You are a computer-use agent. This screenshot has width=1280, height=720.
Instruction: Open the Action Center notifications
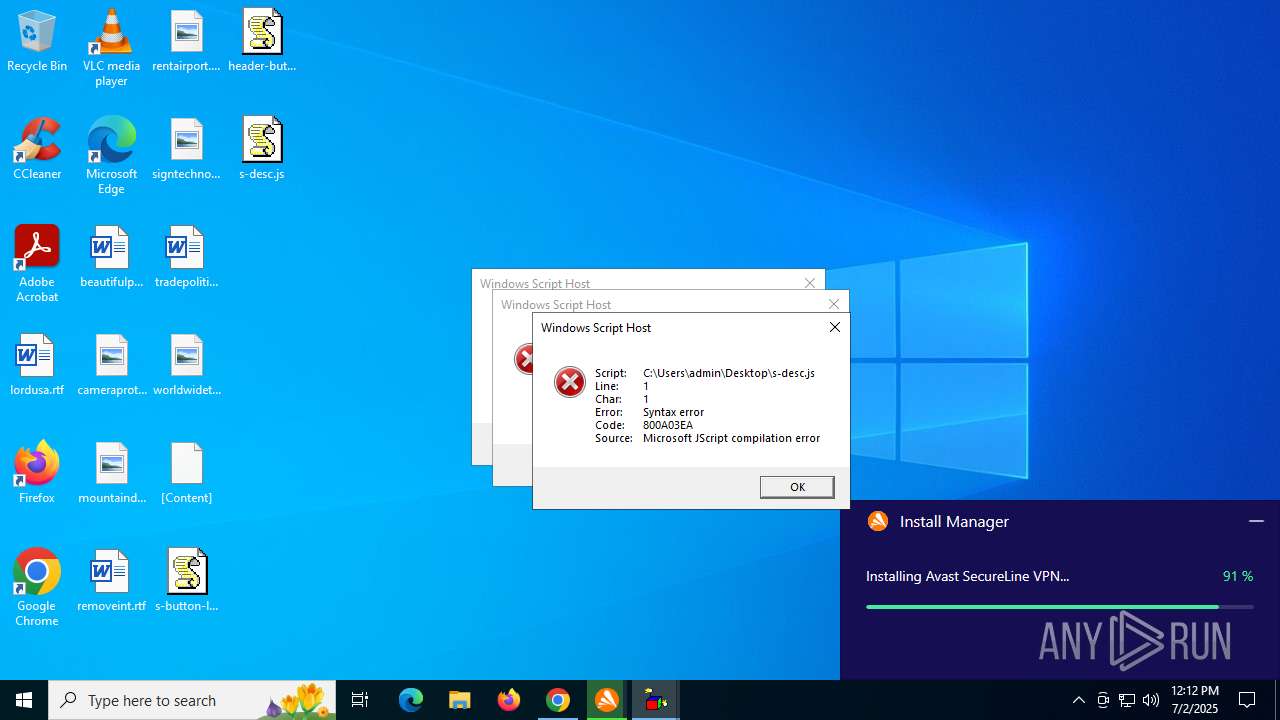pos(1247,700)
